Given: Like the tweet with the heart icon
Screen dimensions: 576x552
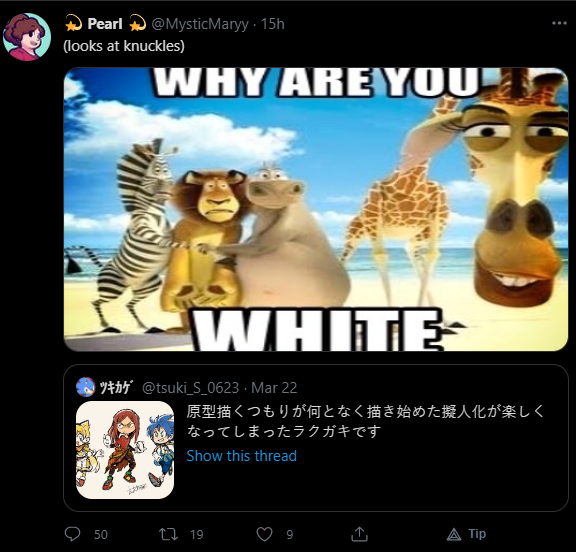Looking at the screenshot, I should point(264,534).
